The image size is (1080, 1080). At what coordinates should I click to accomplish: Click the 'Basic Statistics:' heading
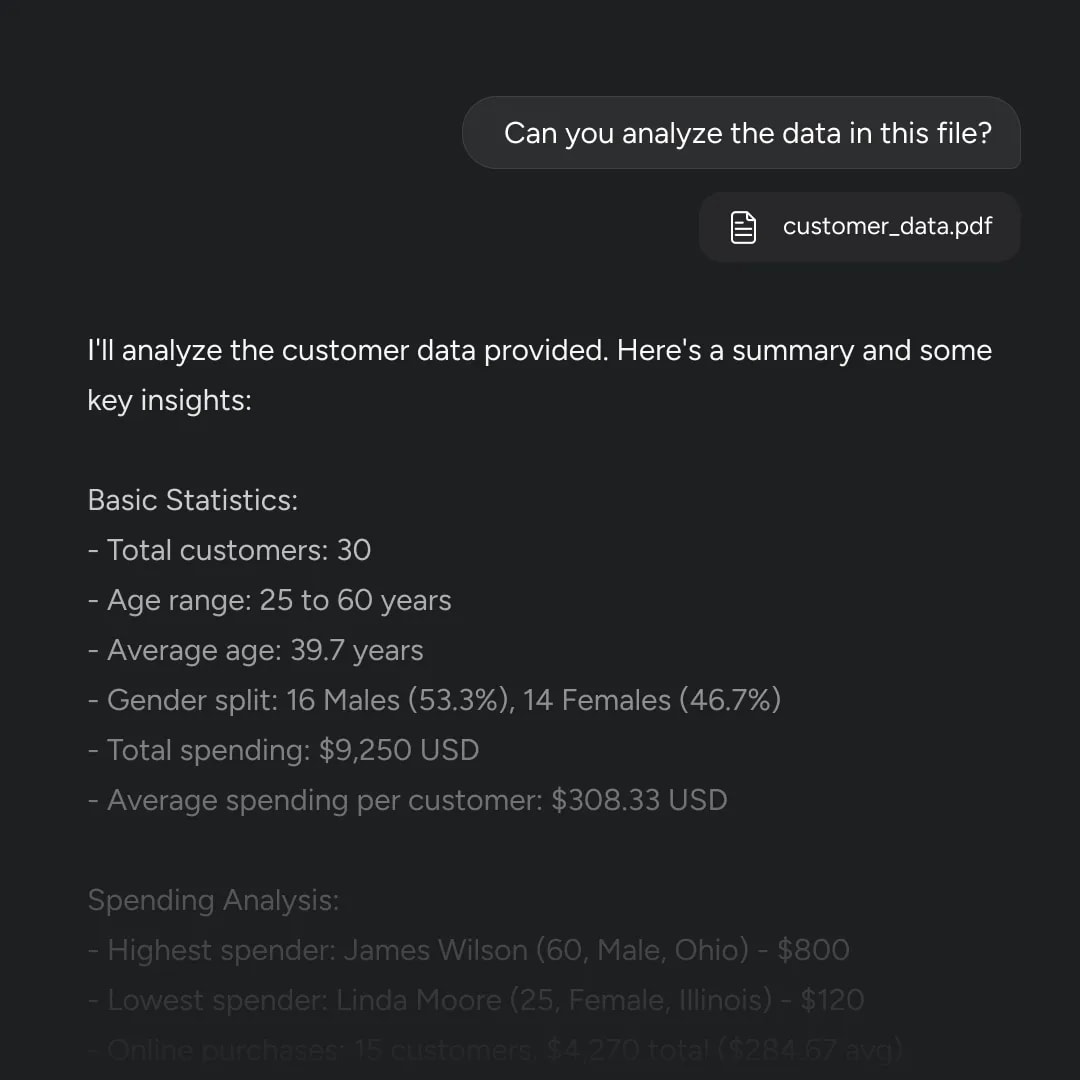(193, 500)
